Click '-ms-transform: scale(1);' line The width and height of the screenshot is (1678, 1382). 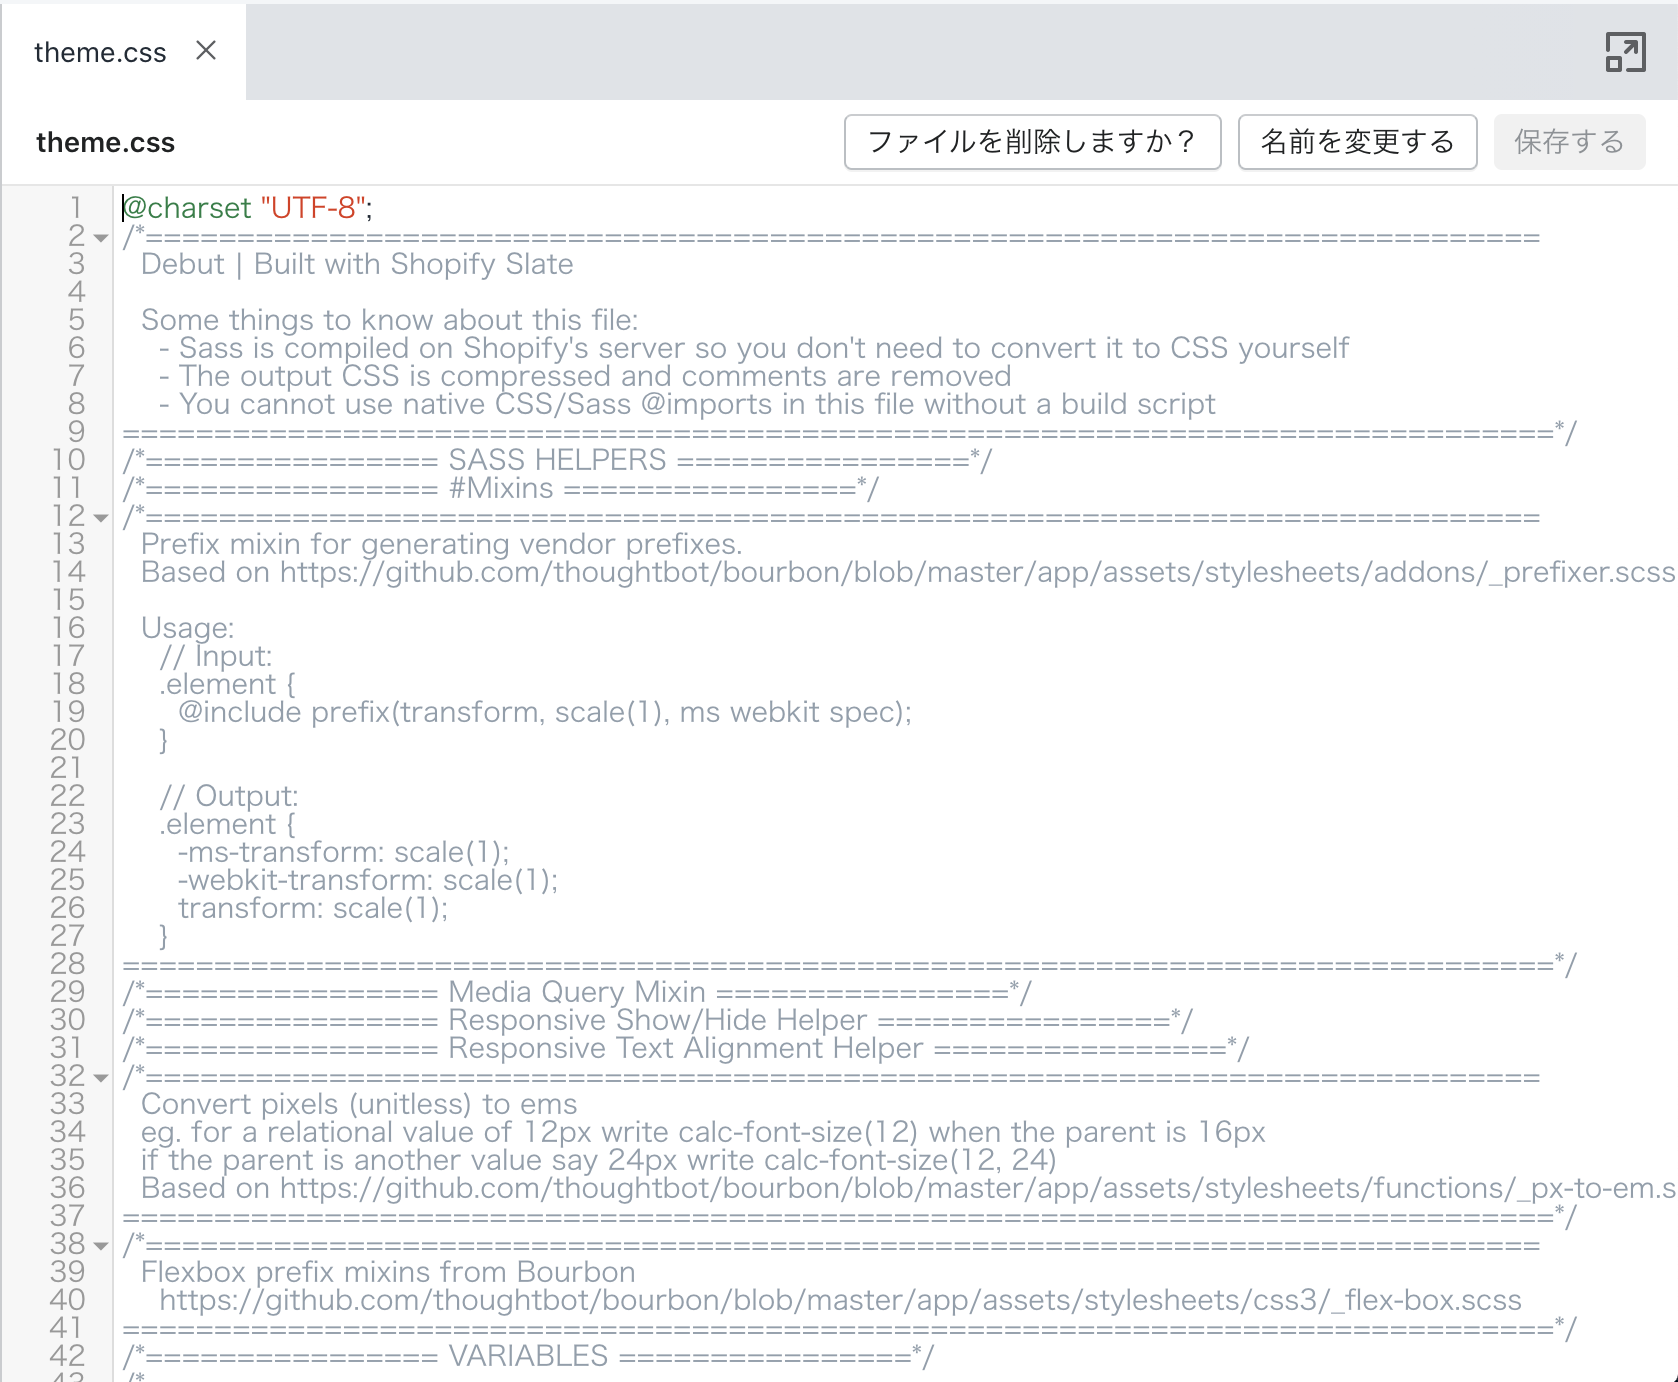343,852
